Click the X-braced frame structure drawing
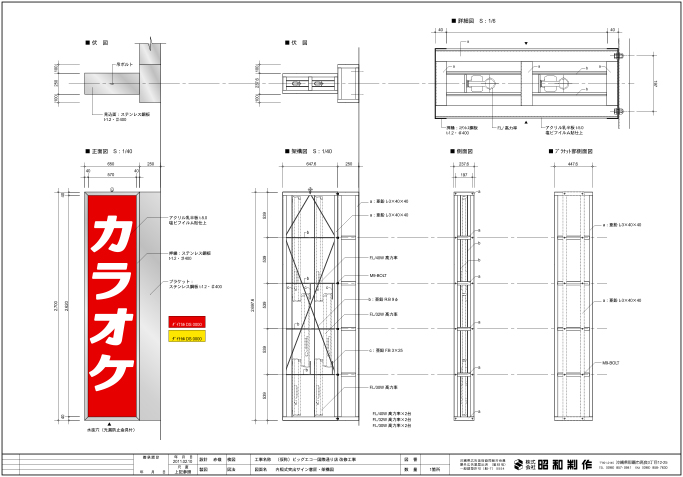The image size is (683, 477). point(321,306)
